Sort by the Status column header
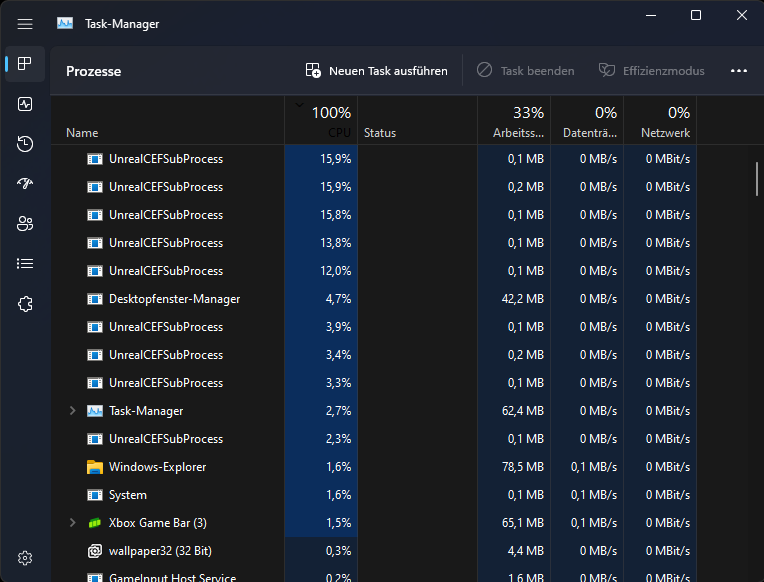This screenshot has width=764, height=582. [418, 120]
